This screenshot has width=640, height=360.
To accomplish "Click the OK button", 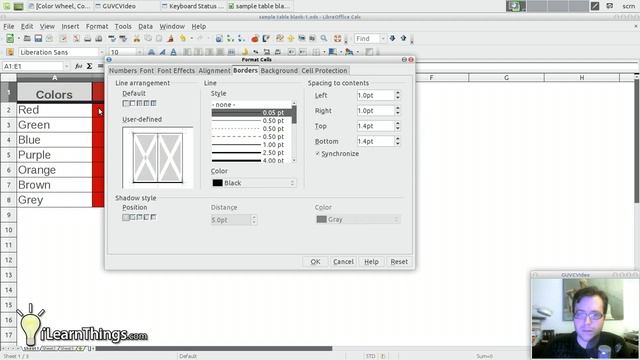I will click(315, 262).
